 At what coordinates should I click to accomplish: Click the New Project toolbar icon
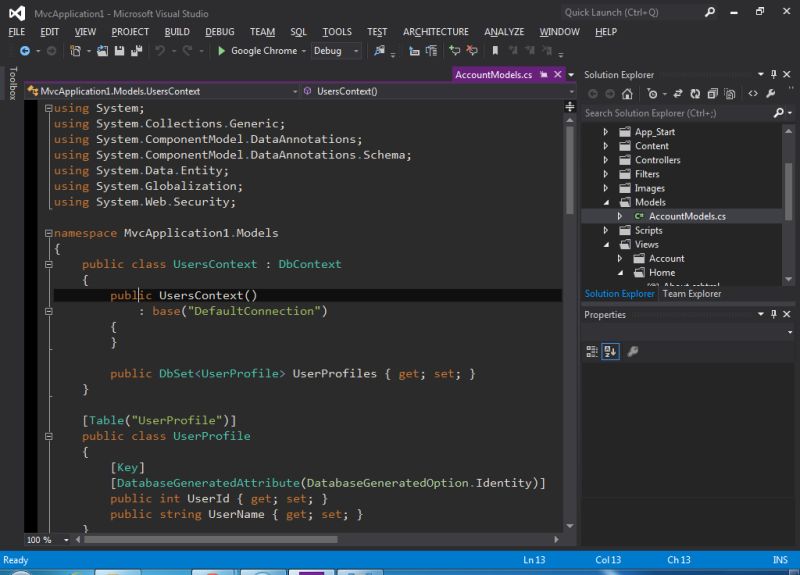[x=76, y=51]
